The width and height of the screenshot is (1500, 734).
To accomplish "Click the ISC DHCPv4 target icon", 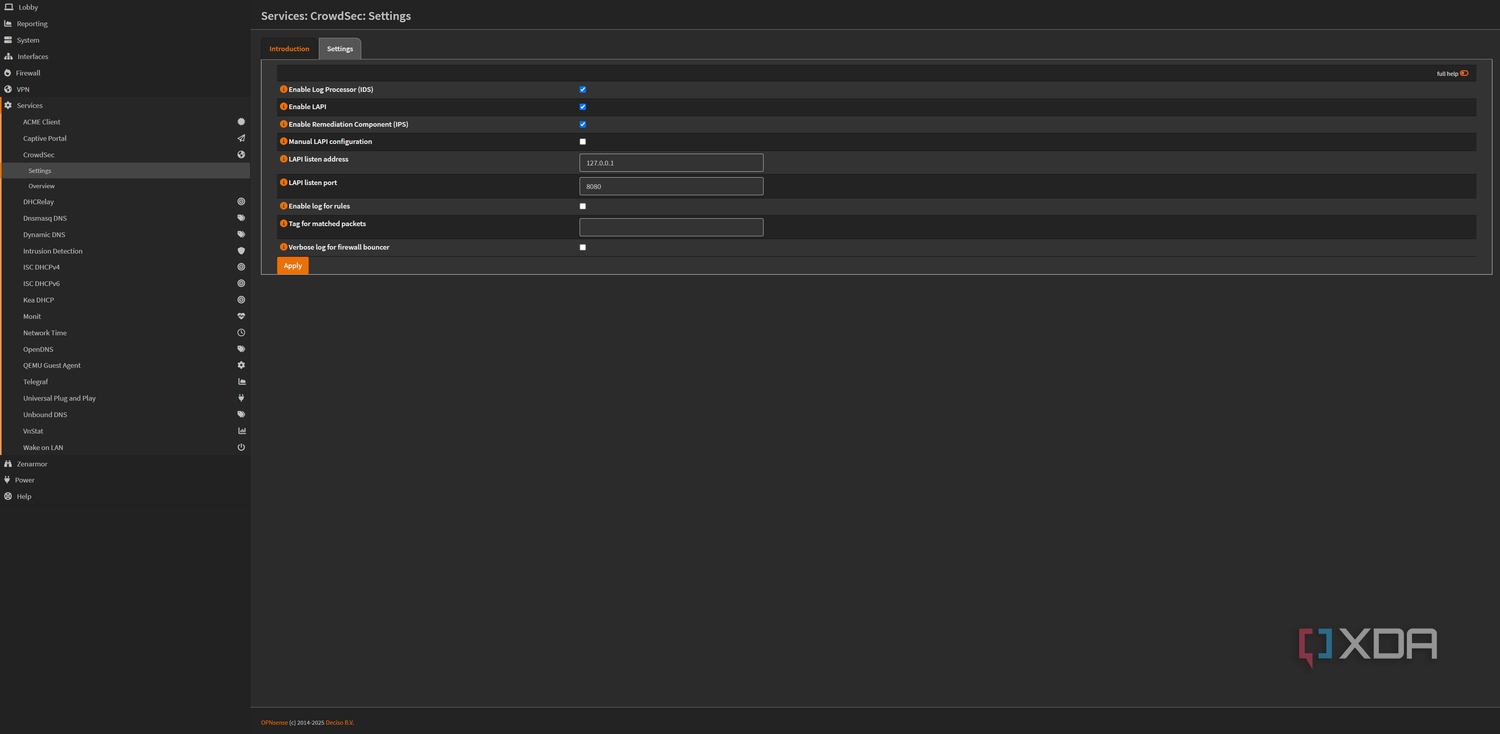I will 241,267.
